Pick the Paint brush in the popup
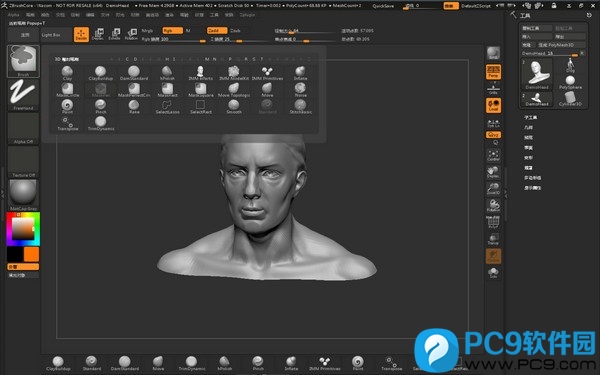Viewport: 600px width, 375px height. (67, 106)
